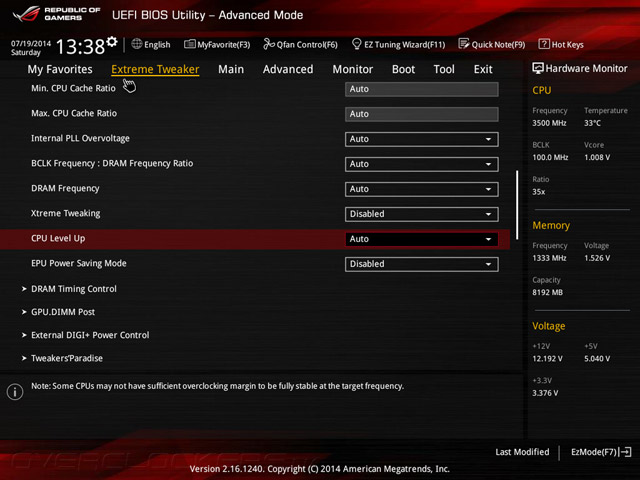Click the settings gear next to the clock

[x=112, y=41]
